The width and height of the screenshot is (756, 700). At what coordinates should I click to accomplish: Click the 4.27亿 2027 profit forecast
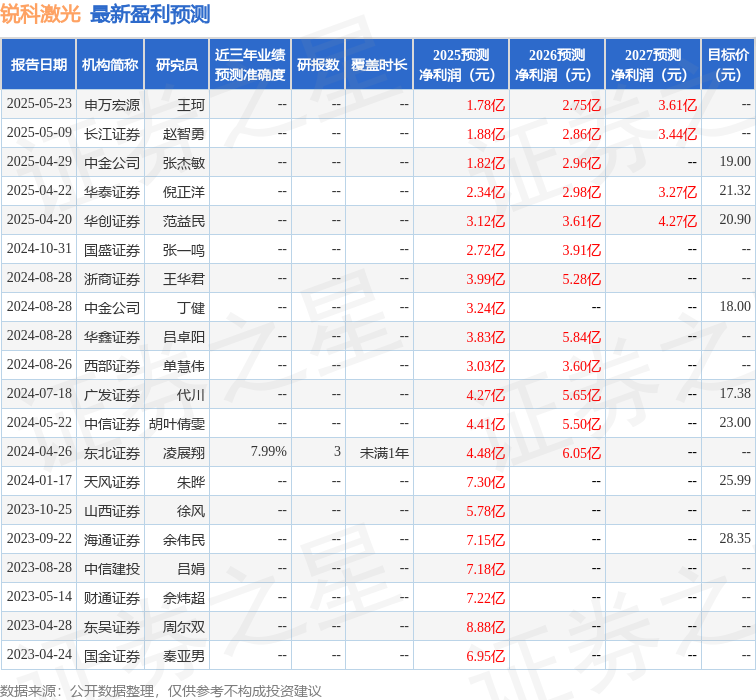677,221
